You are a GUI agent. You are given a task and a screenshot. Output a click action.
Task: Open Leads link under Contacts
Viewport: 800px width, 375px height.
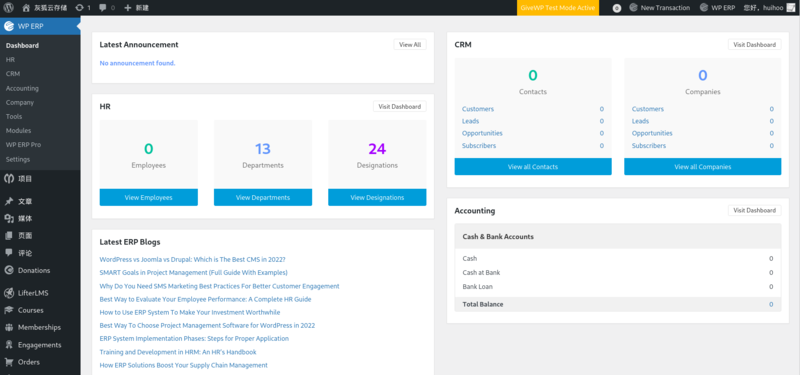(x=470, y=121)
